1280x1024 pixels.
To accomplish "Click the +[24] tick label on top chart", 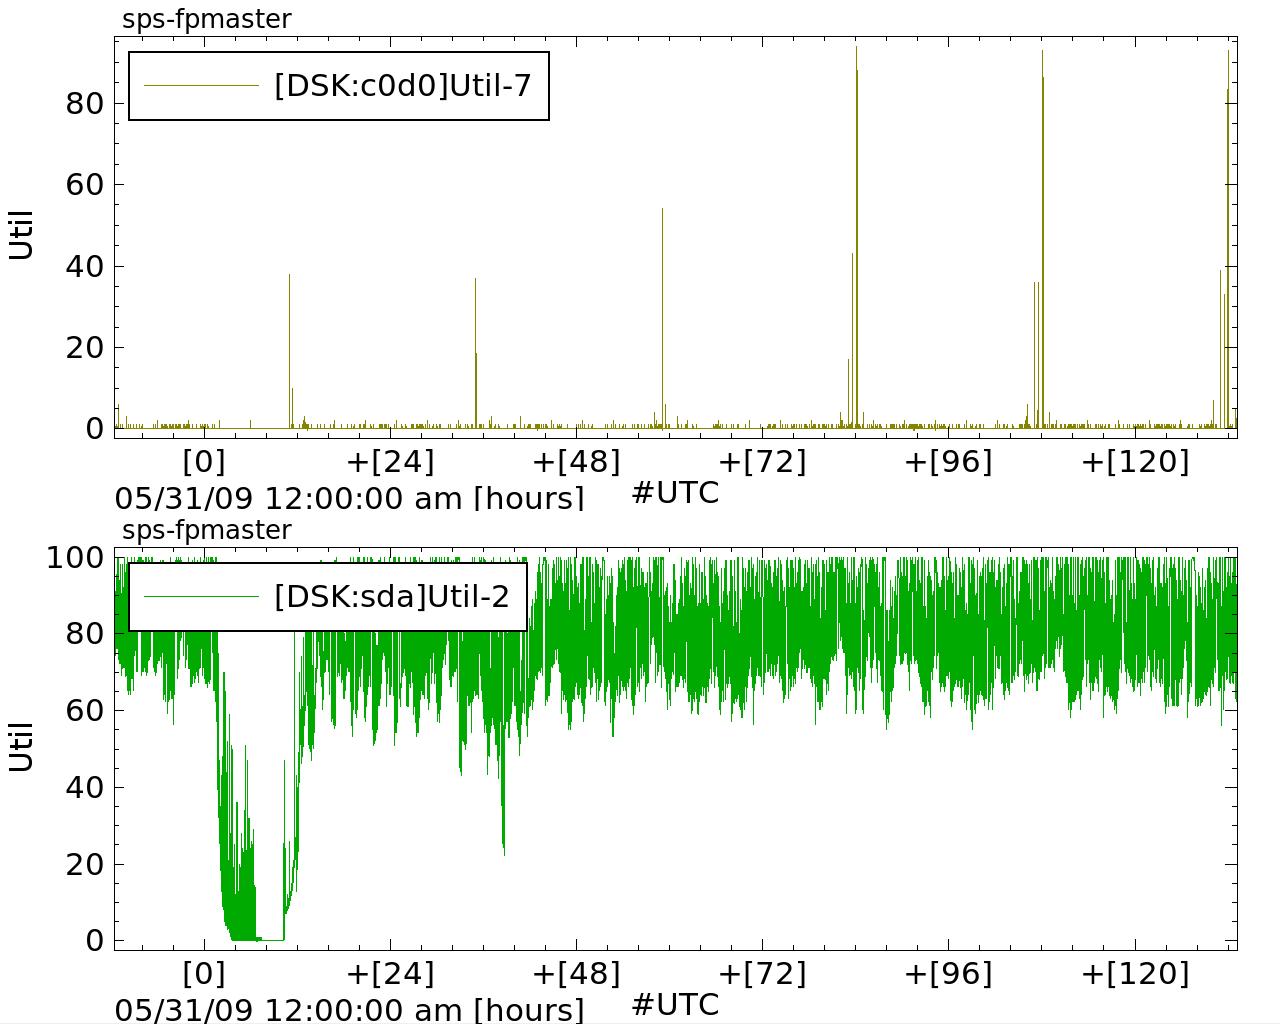I will tap(390, 462).
